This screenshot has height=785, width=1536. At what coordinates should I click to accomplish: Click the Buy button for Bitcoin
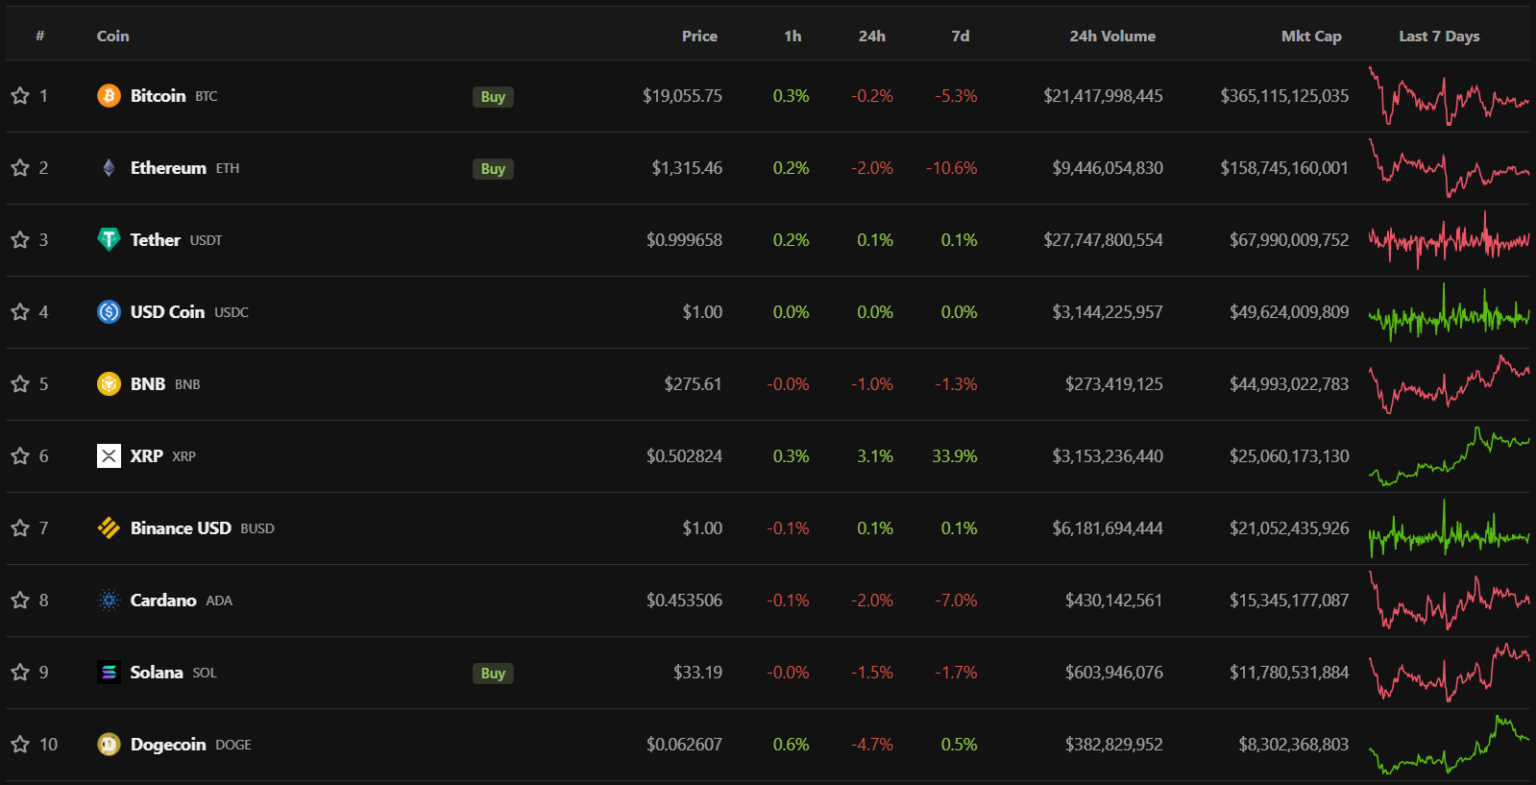[493, 97]
